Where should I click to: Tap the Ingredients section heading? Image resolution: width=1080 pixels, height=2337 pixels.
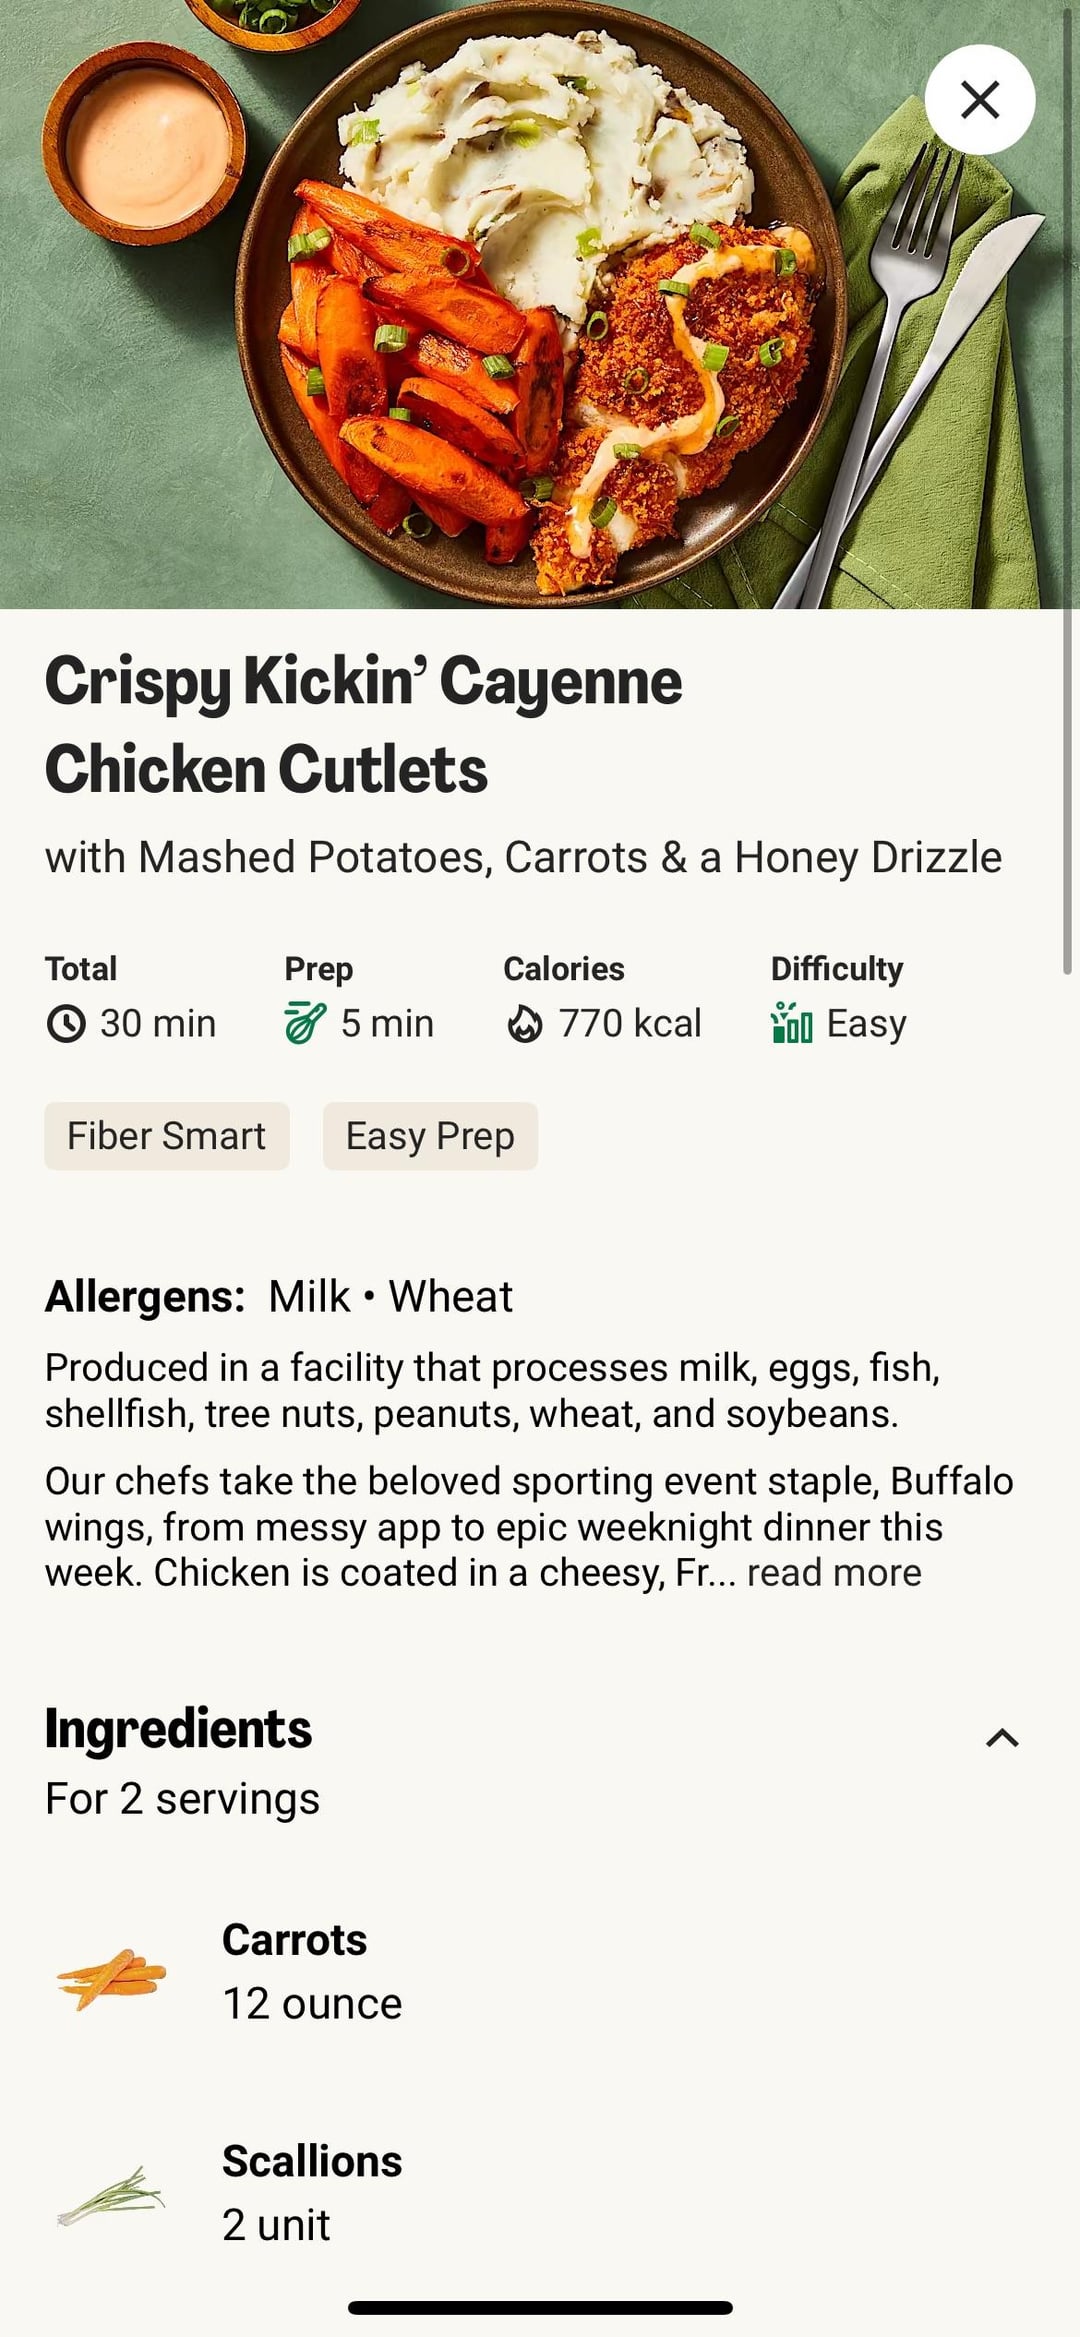click(x=179, y=1729)
